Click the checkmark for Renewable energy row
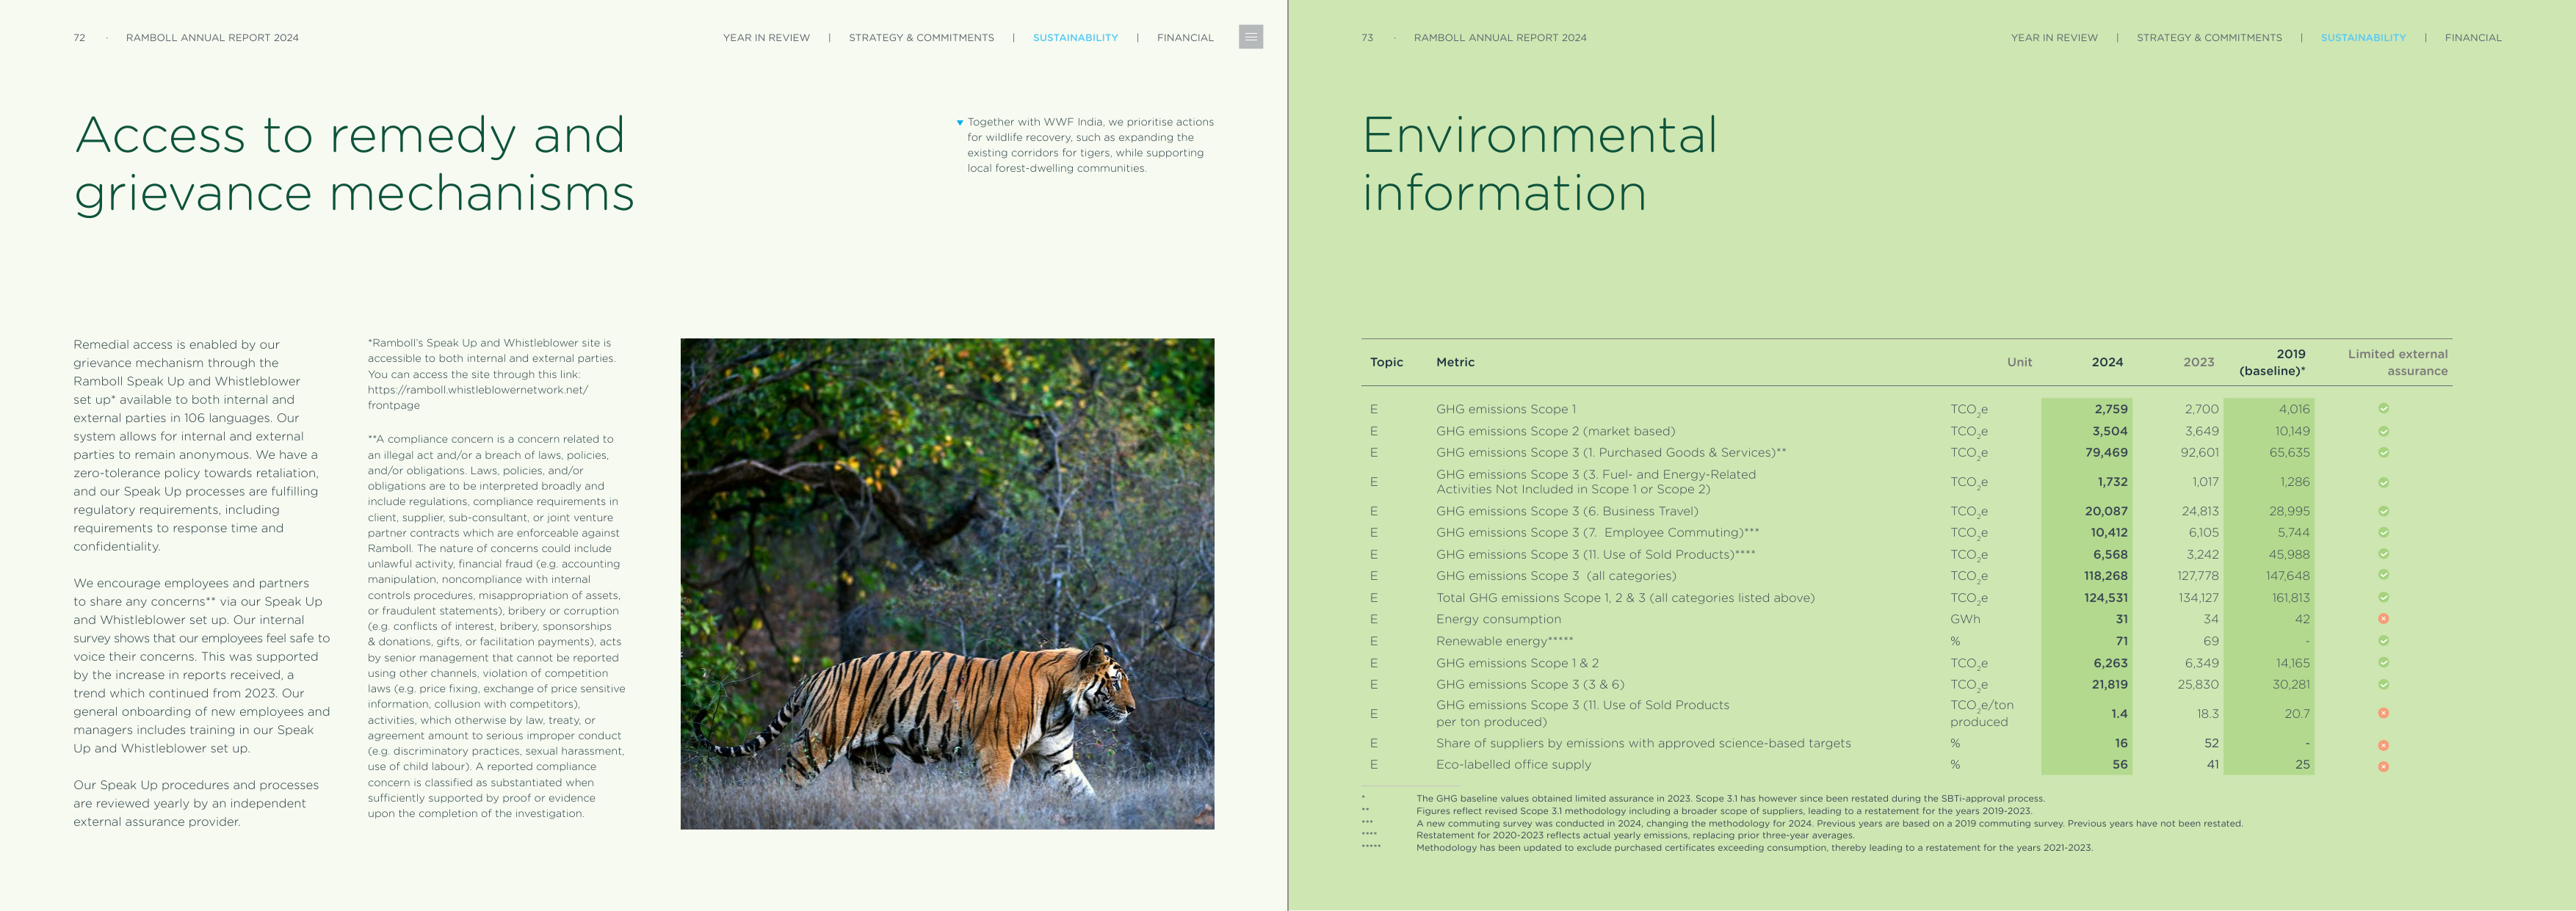Screen dimensions: 2576x911 [2383, 641]
